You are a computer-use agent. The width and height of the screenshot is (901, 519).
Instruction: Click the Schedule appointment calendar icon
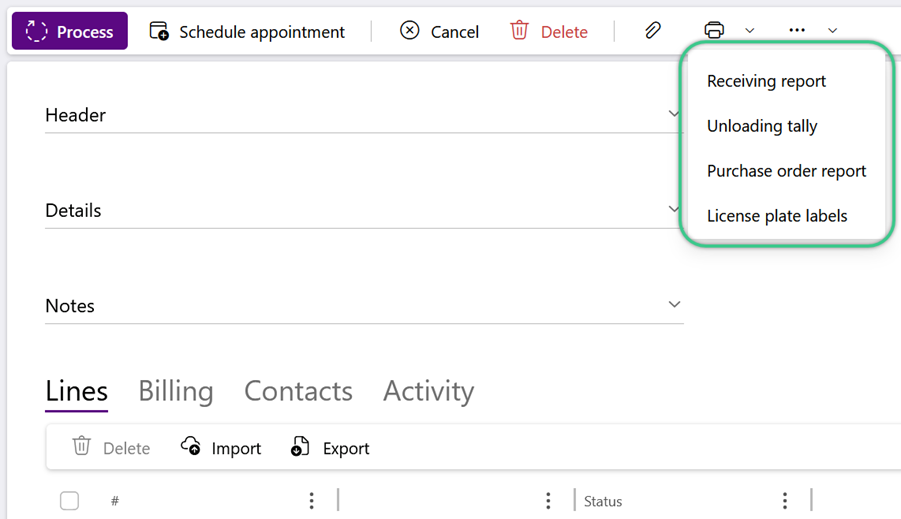coord(159,30)
